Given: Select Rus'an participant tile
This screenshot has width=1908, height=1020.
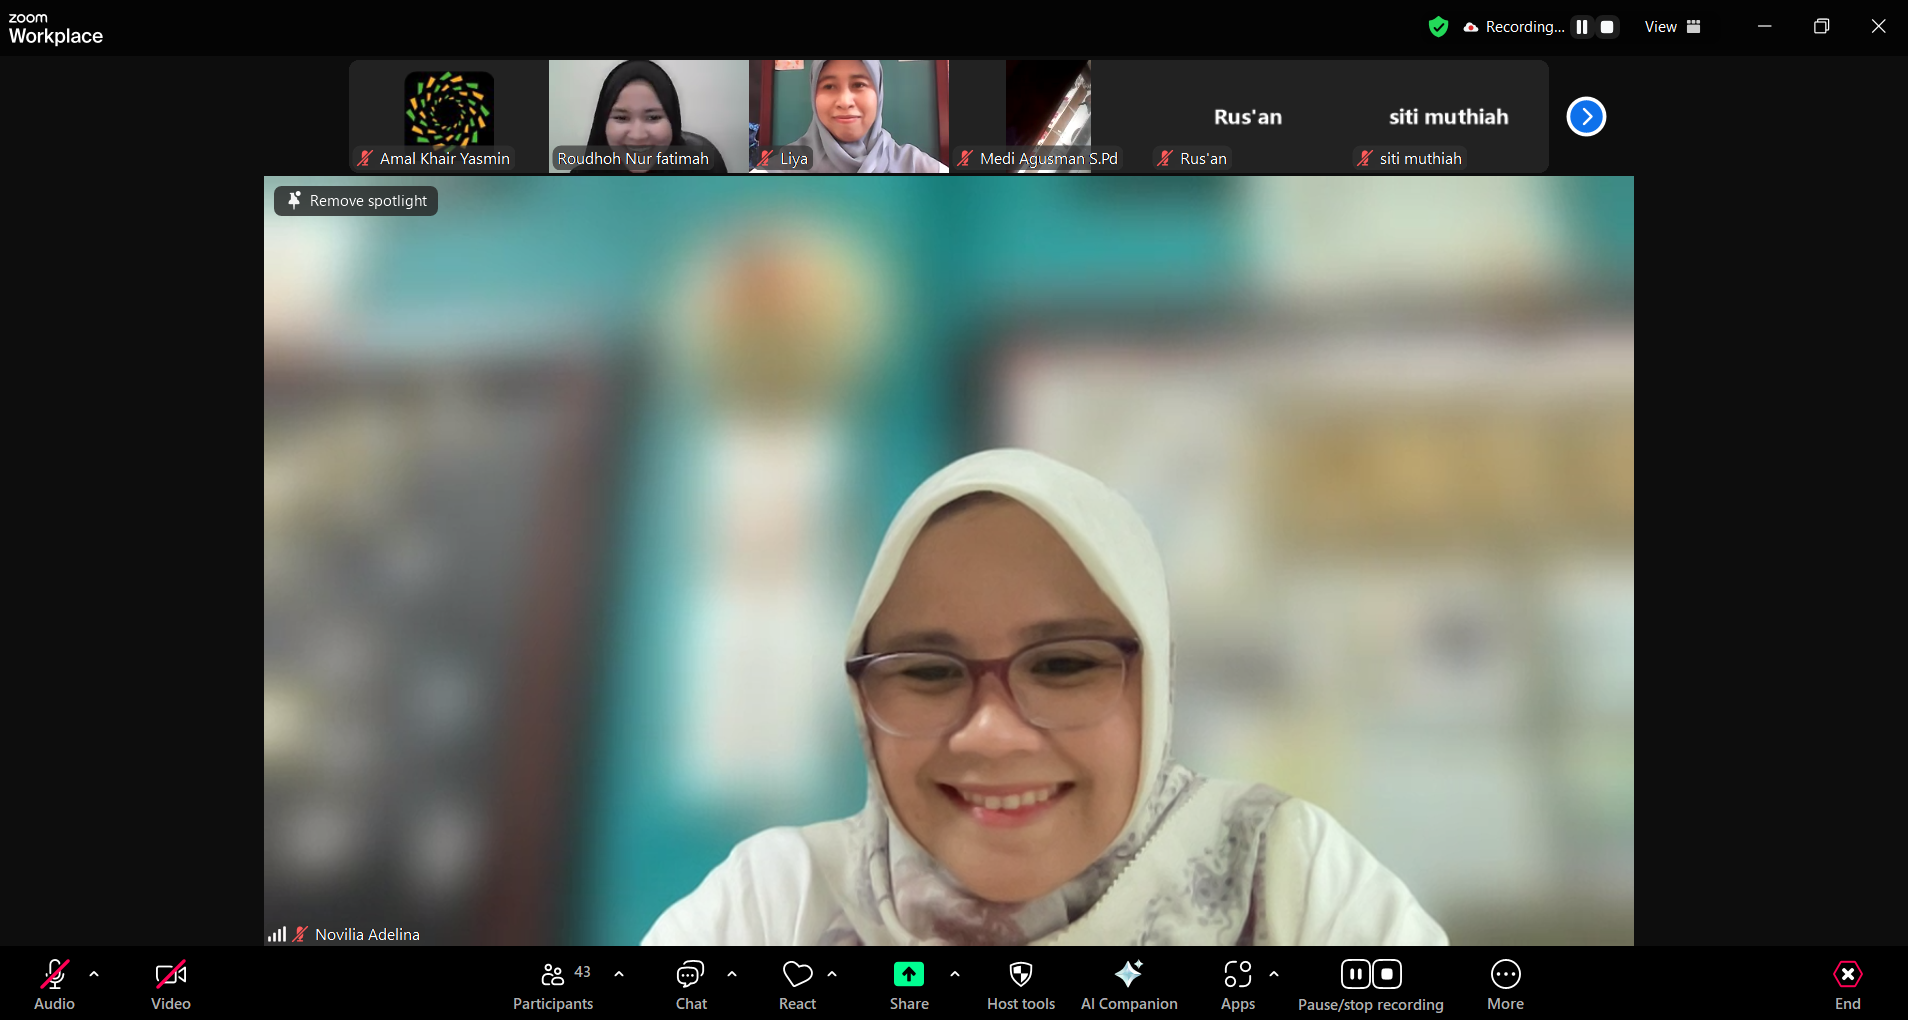Looking at the screenshot, I should click(1248, 116).
